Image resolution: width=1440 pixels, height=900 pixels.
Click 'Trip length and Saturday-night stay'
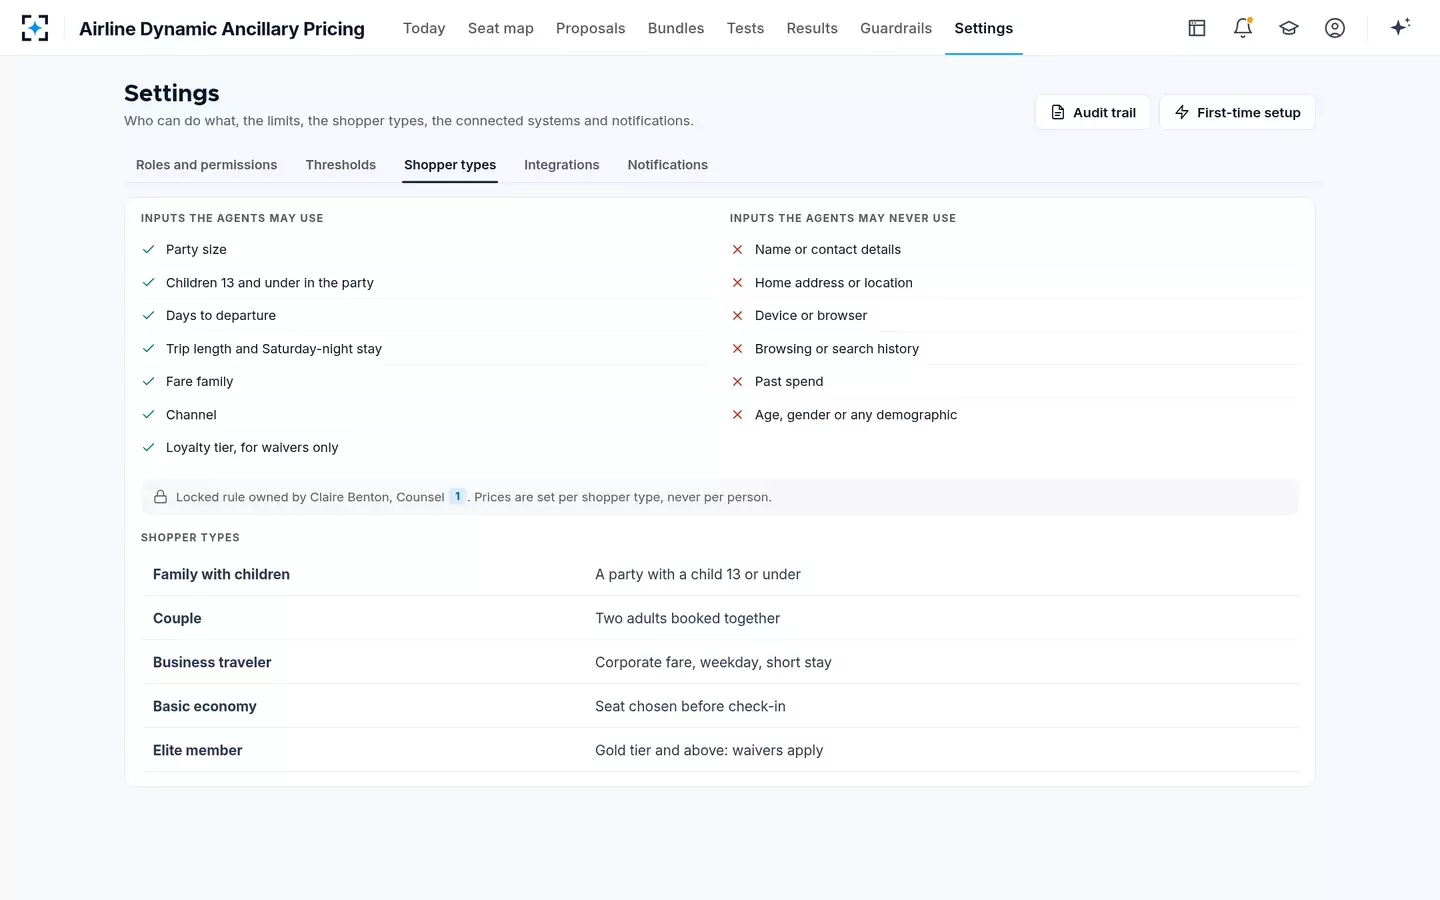tap(274, 349)
